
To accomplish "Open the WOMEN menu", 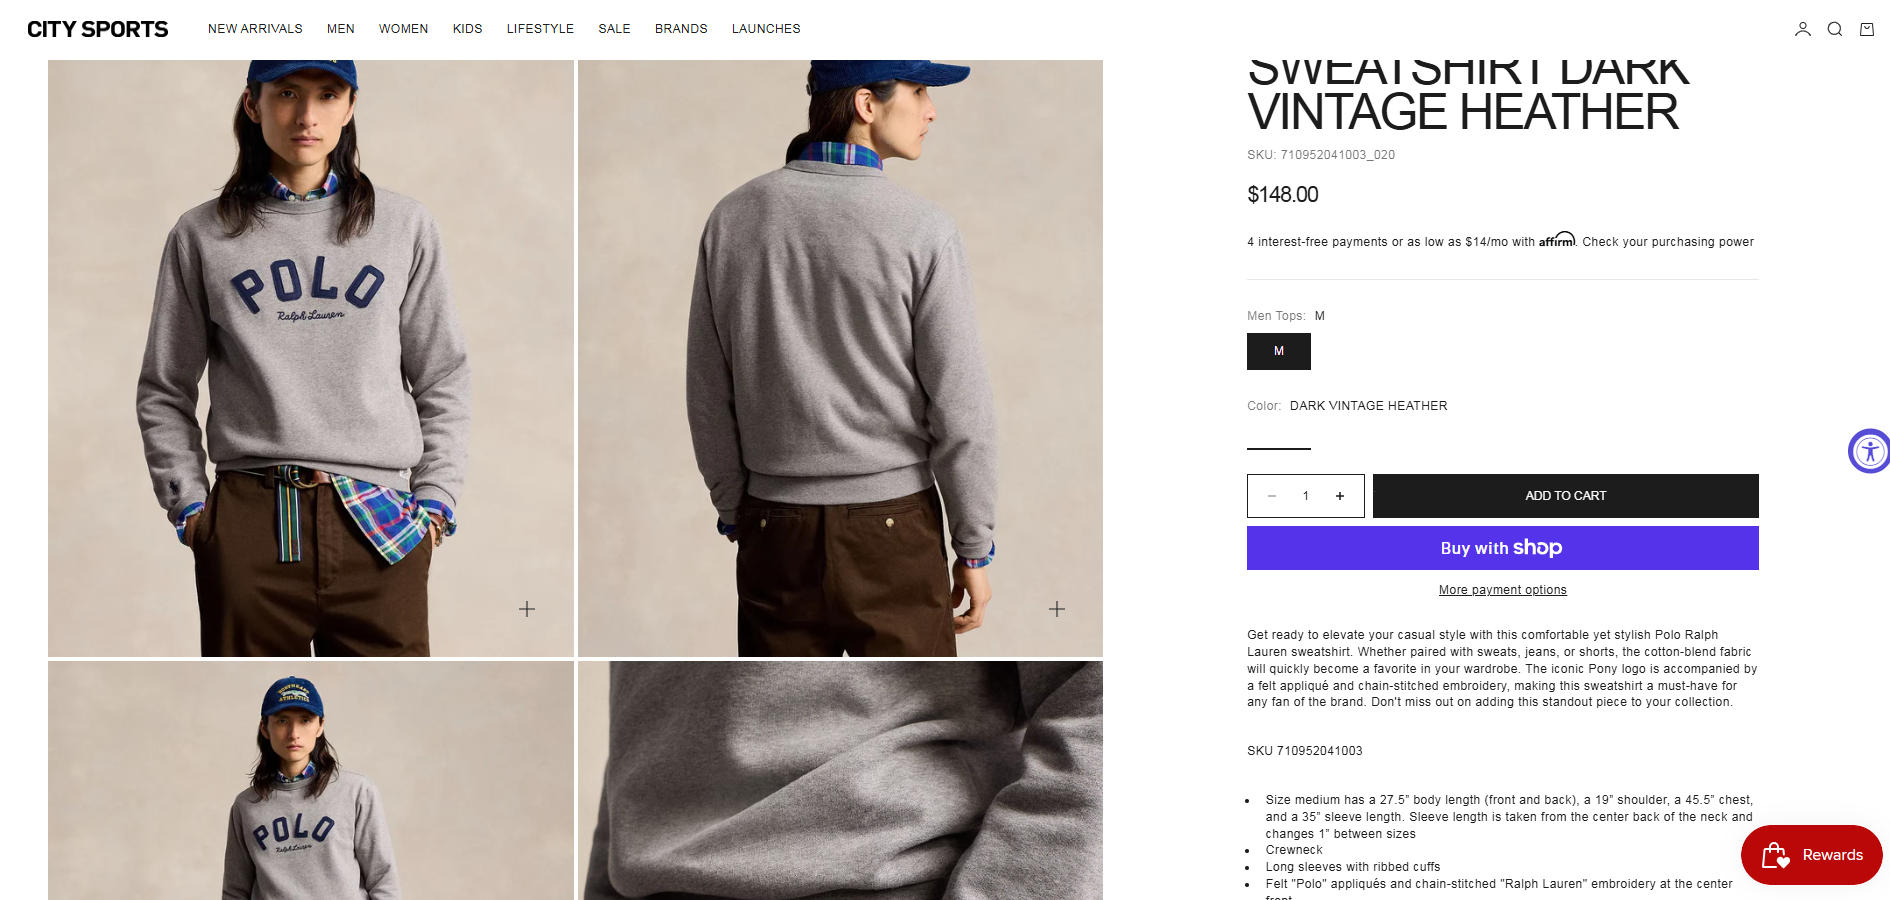I will [x=403, y=29].
